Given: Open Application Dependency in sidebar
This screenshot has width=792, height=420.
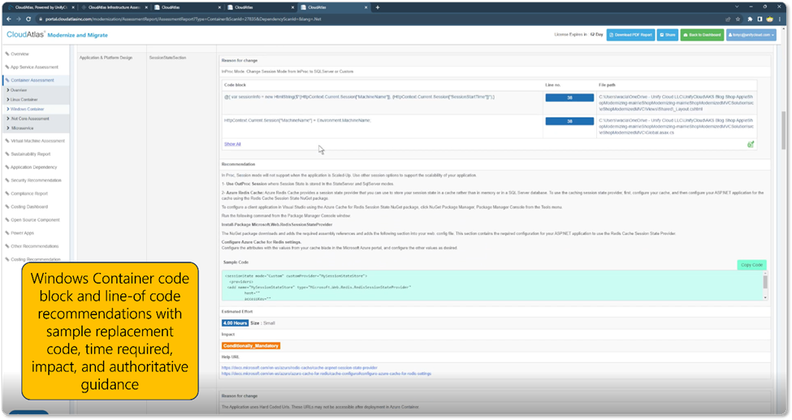Looking at the screenshot, I should pyautogui.click(x=34, y=167).
